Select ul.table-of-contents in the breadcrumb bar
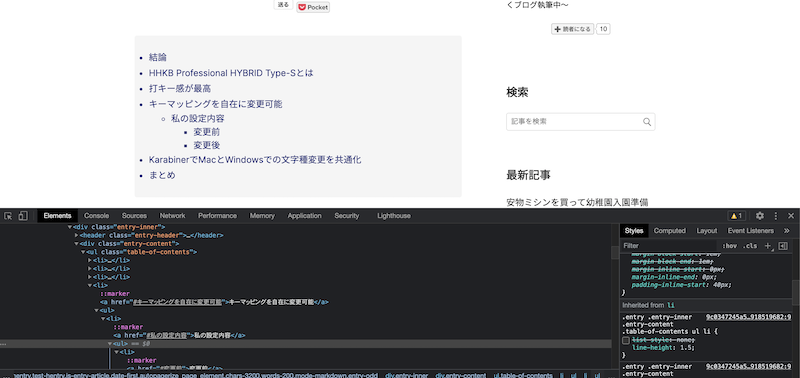Screen dimensions: 800x378 [x=522, y=375]
